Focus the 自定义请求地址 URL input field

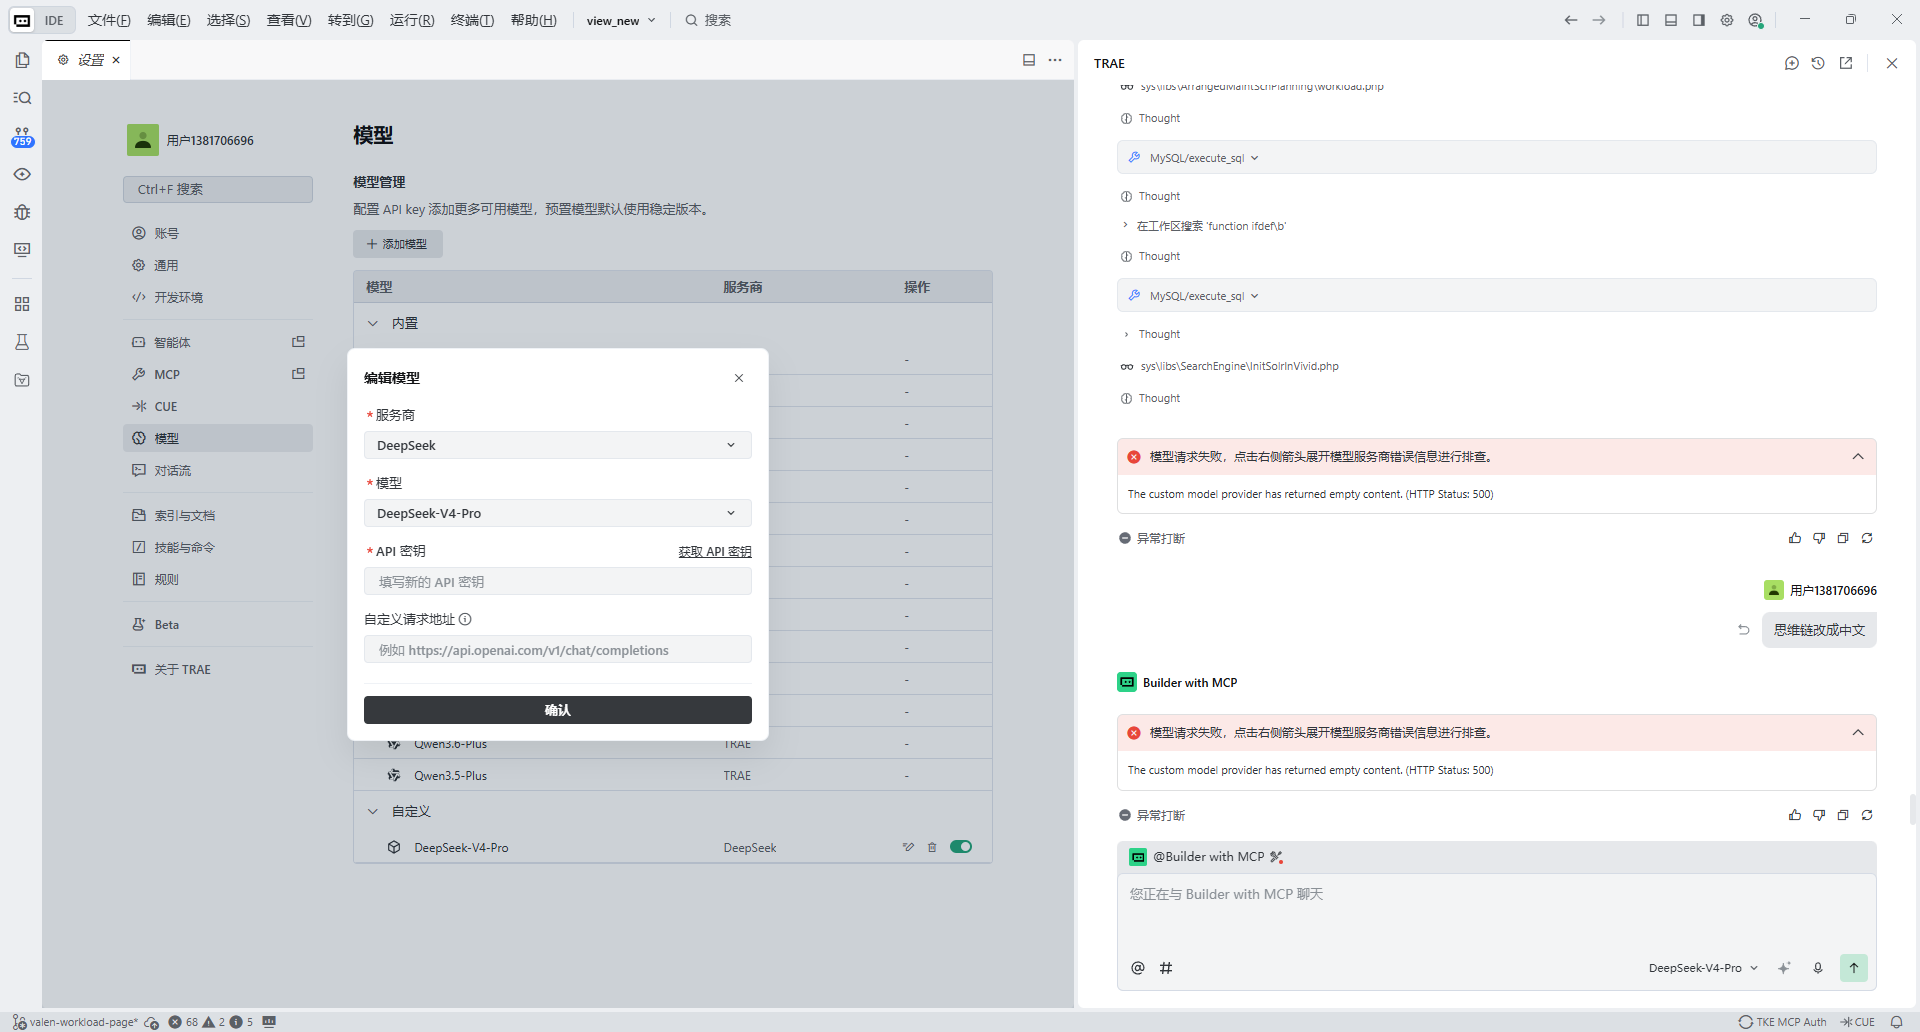click(x=558, y=649)
